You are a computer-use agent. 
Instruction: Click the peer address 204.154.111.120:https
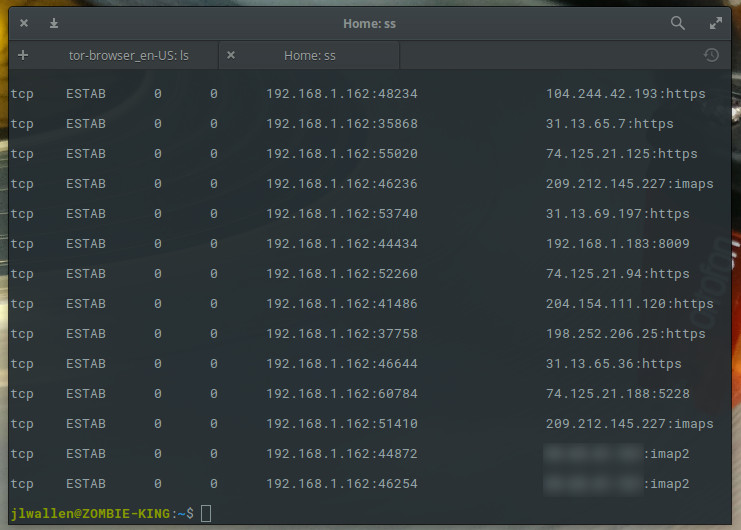tap(629, 304)
